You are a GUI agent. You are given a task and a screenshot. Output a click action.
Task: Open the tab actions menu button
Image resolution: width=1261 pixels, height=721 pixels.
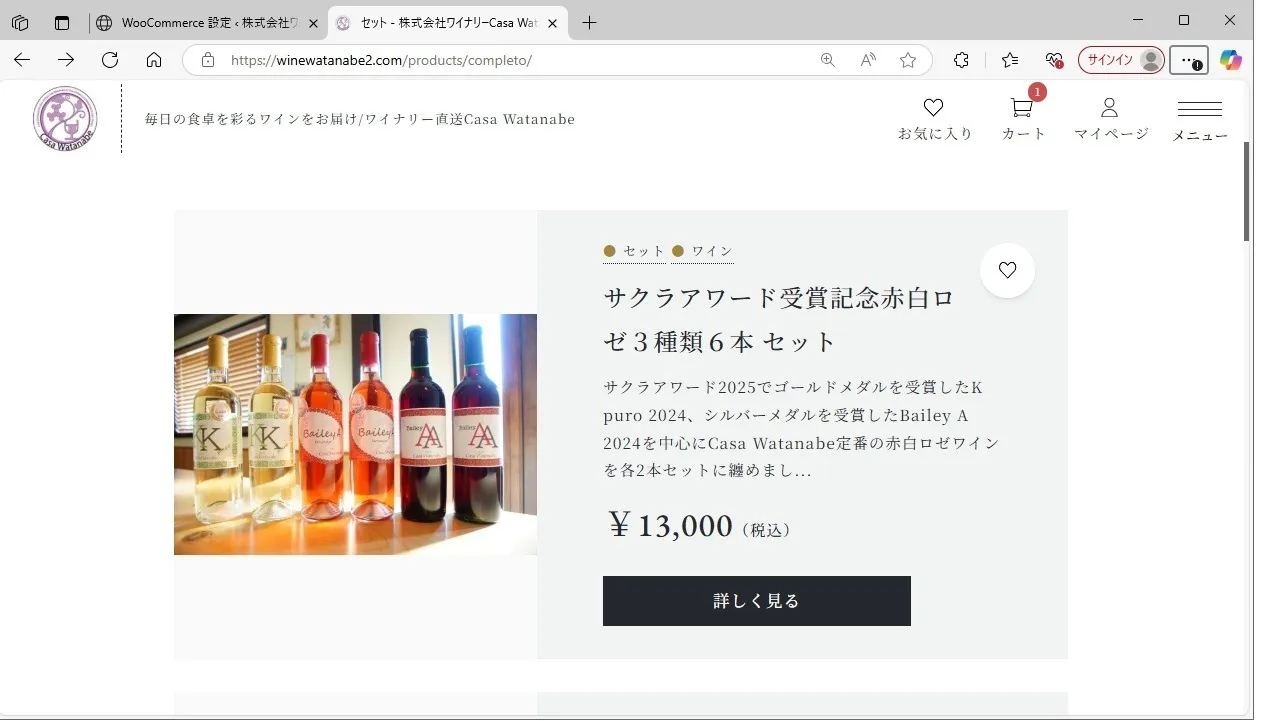pyautogui.click(x=62, y=22)
